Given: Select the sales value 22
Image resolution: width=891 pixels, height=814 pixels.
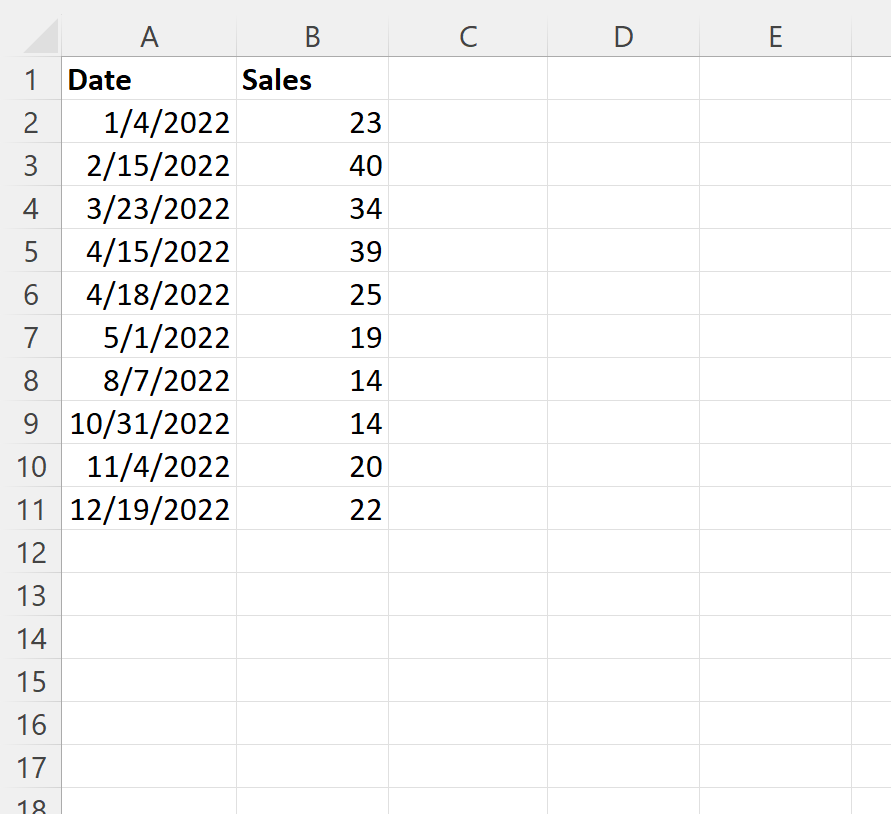Looking at the screenshot, I should pyautogui.click(x=313, y=509).
